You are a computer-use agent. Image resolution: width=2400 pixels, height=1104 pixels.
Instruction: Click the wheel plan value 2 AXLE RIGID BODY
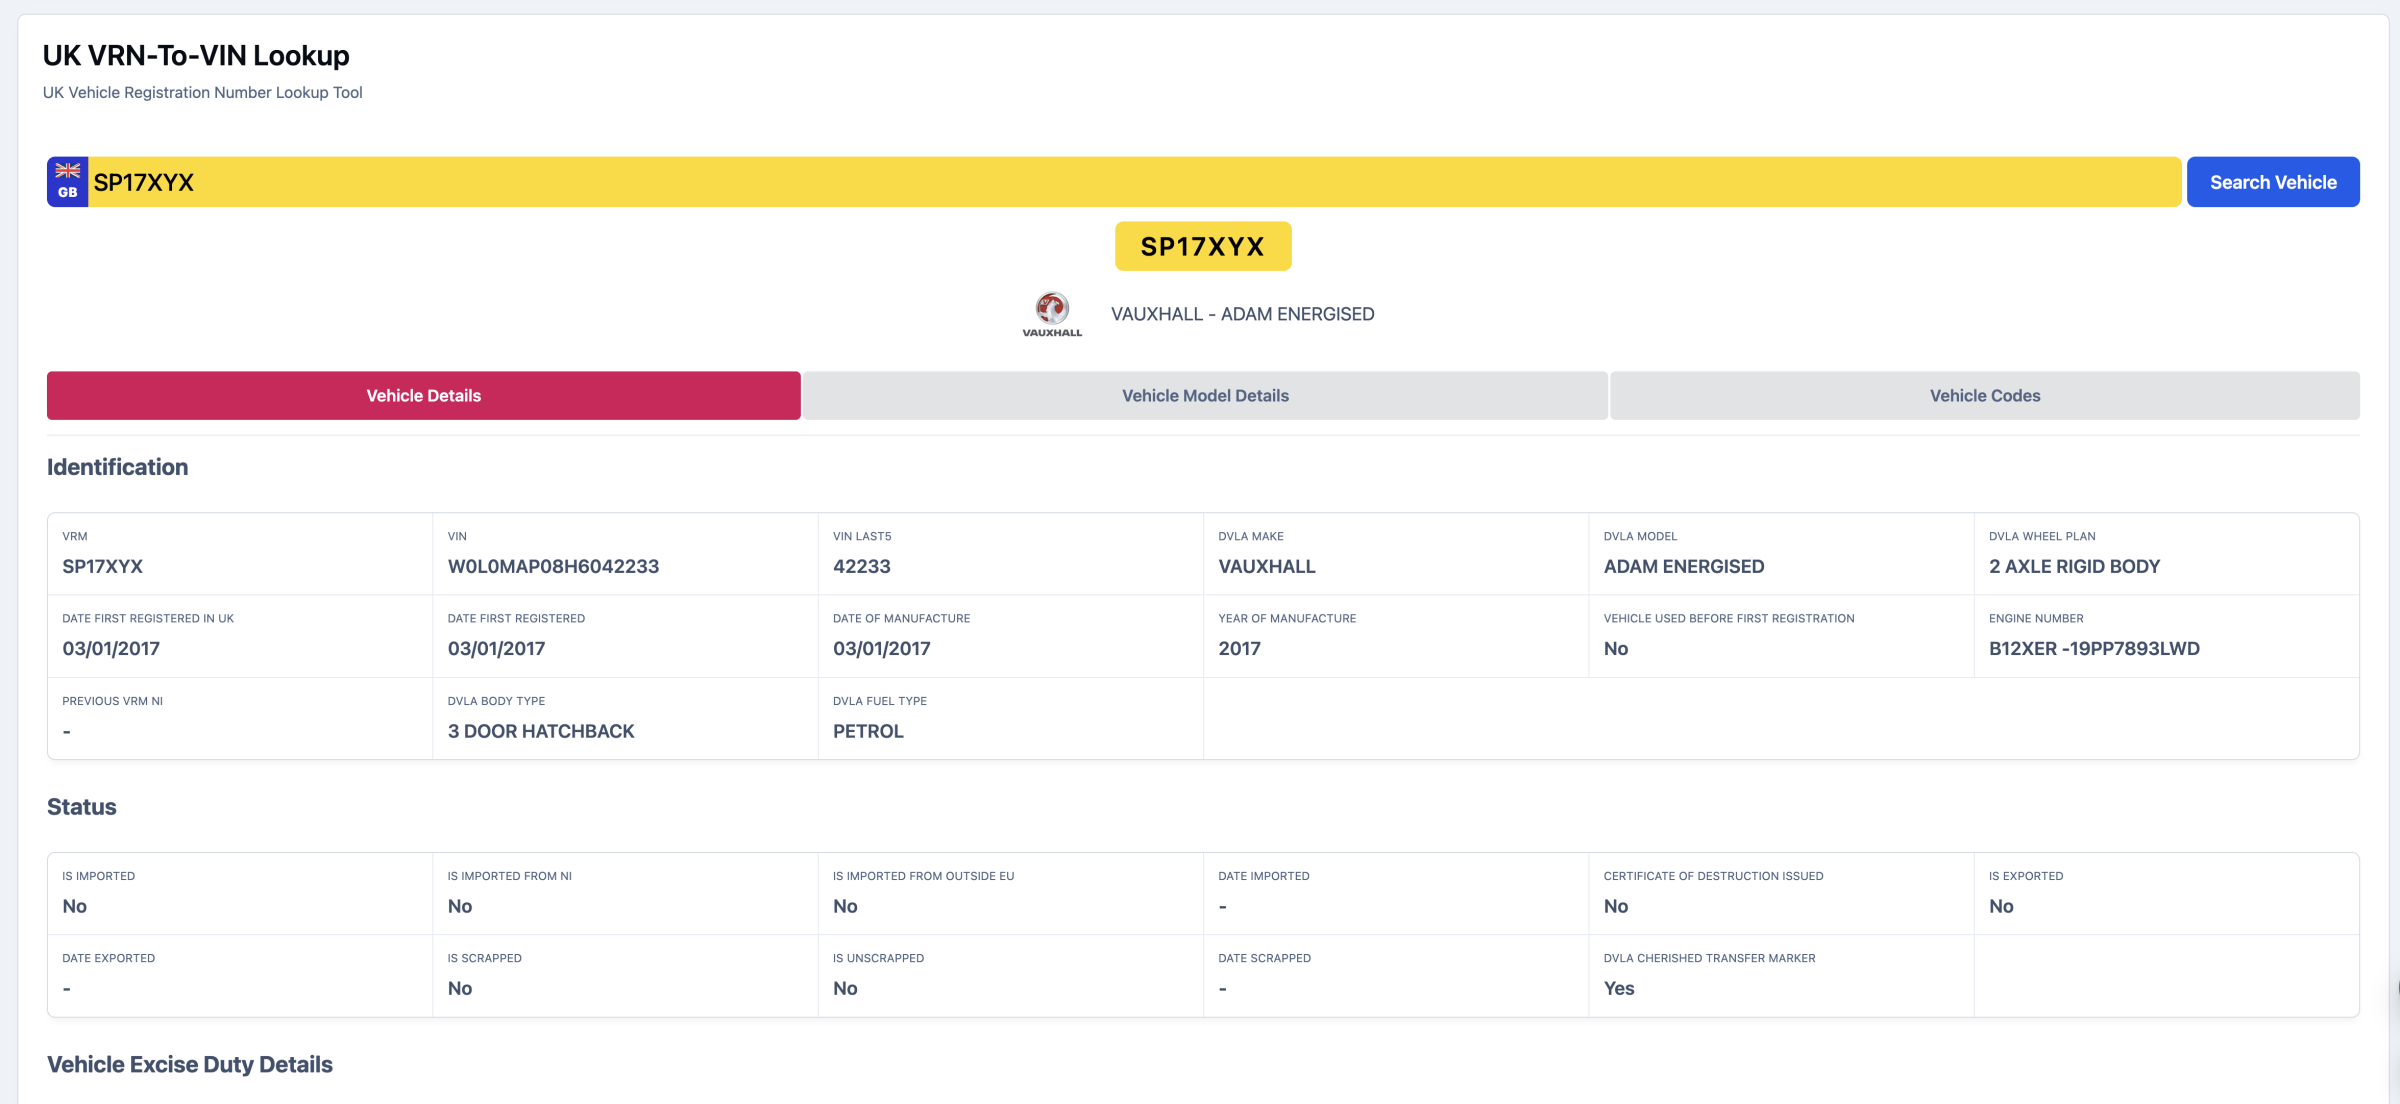coord(2074,567)
